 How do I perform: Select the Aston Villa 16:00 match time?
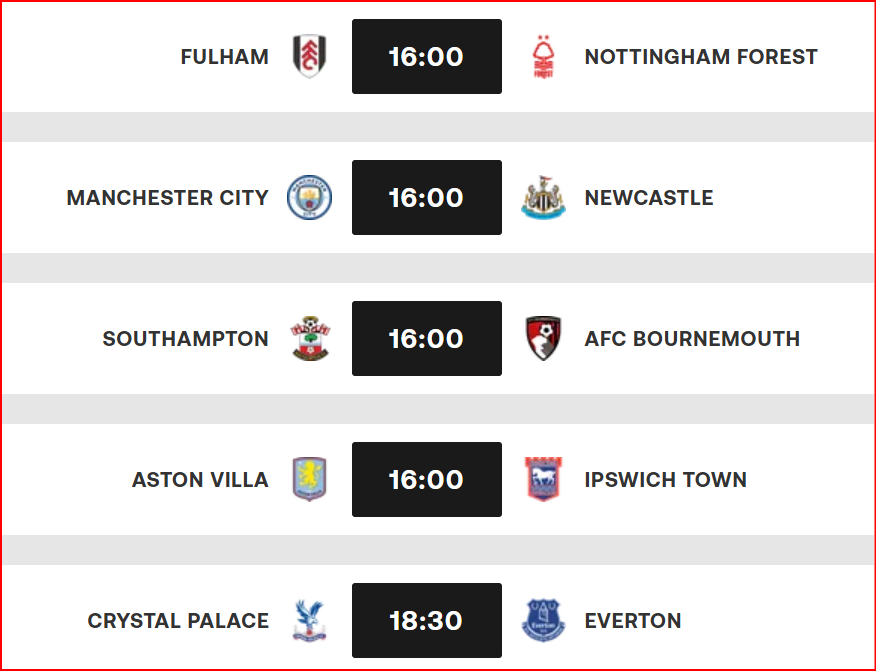click(426, 479)
